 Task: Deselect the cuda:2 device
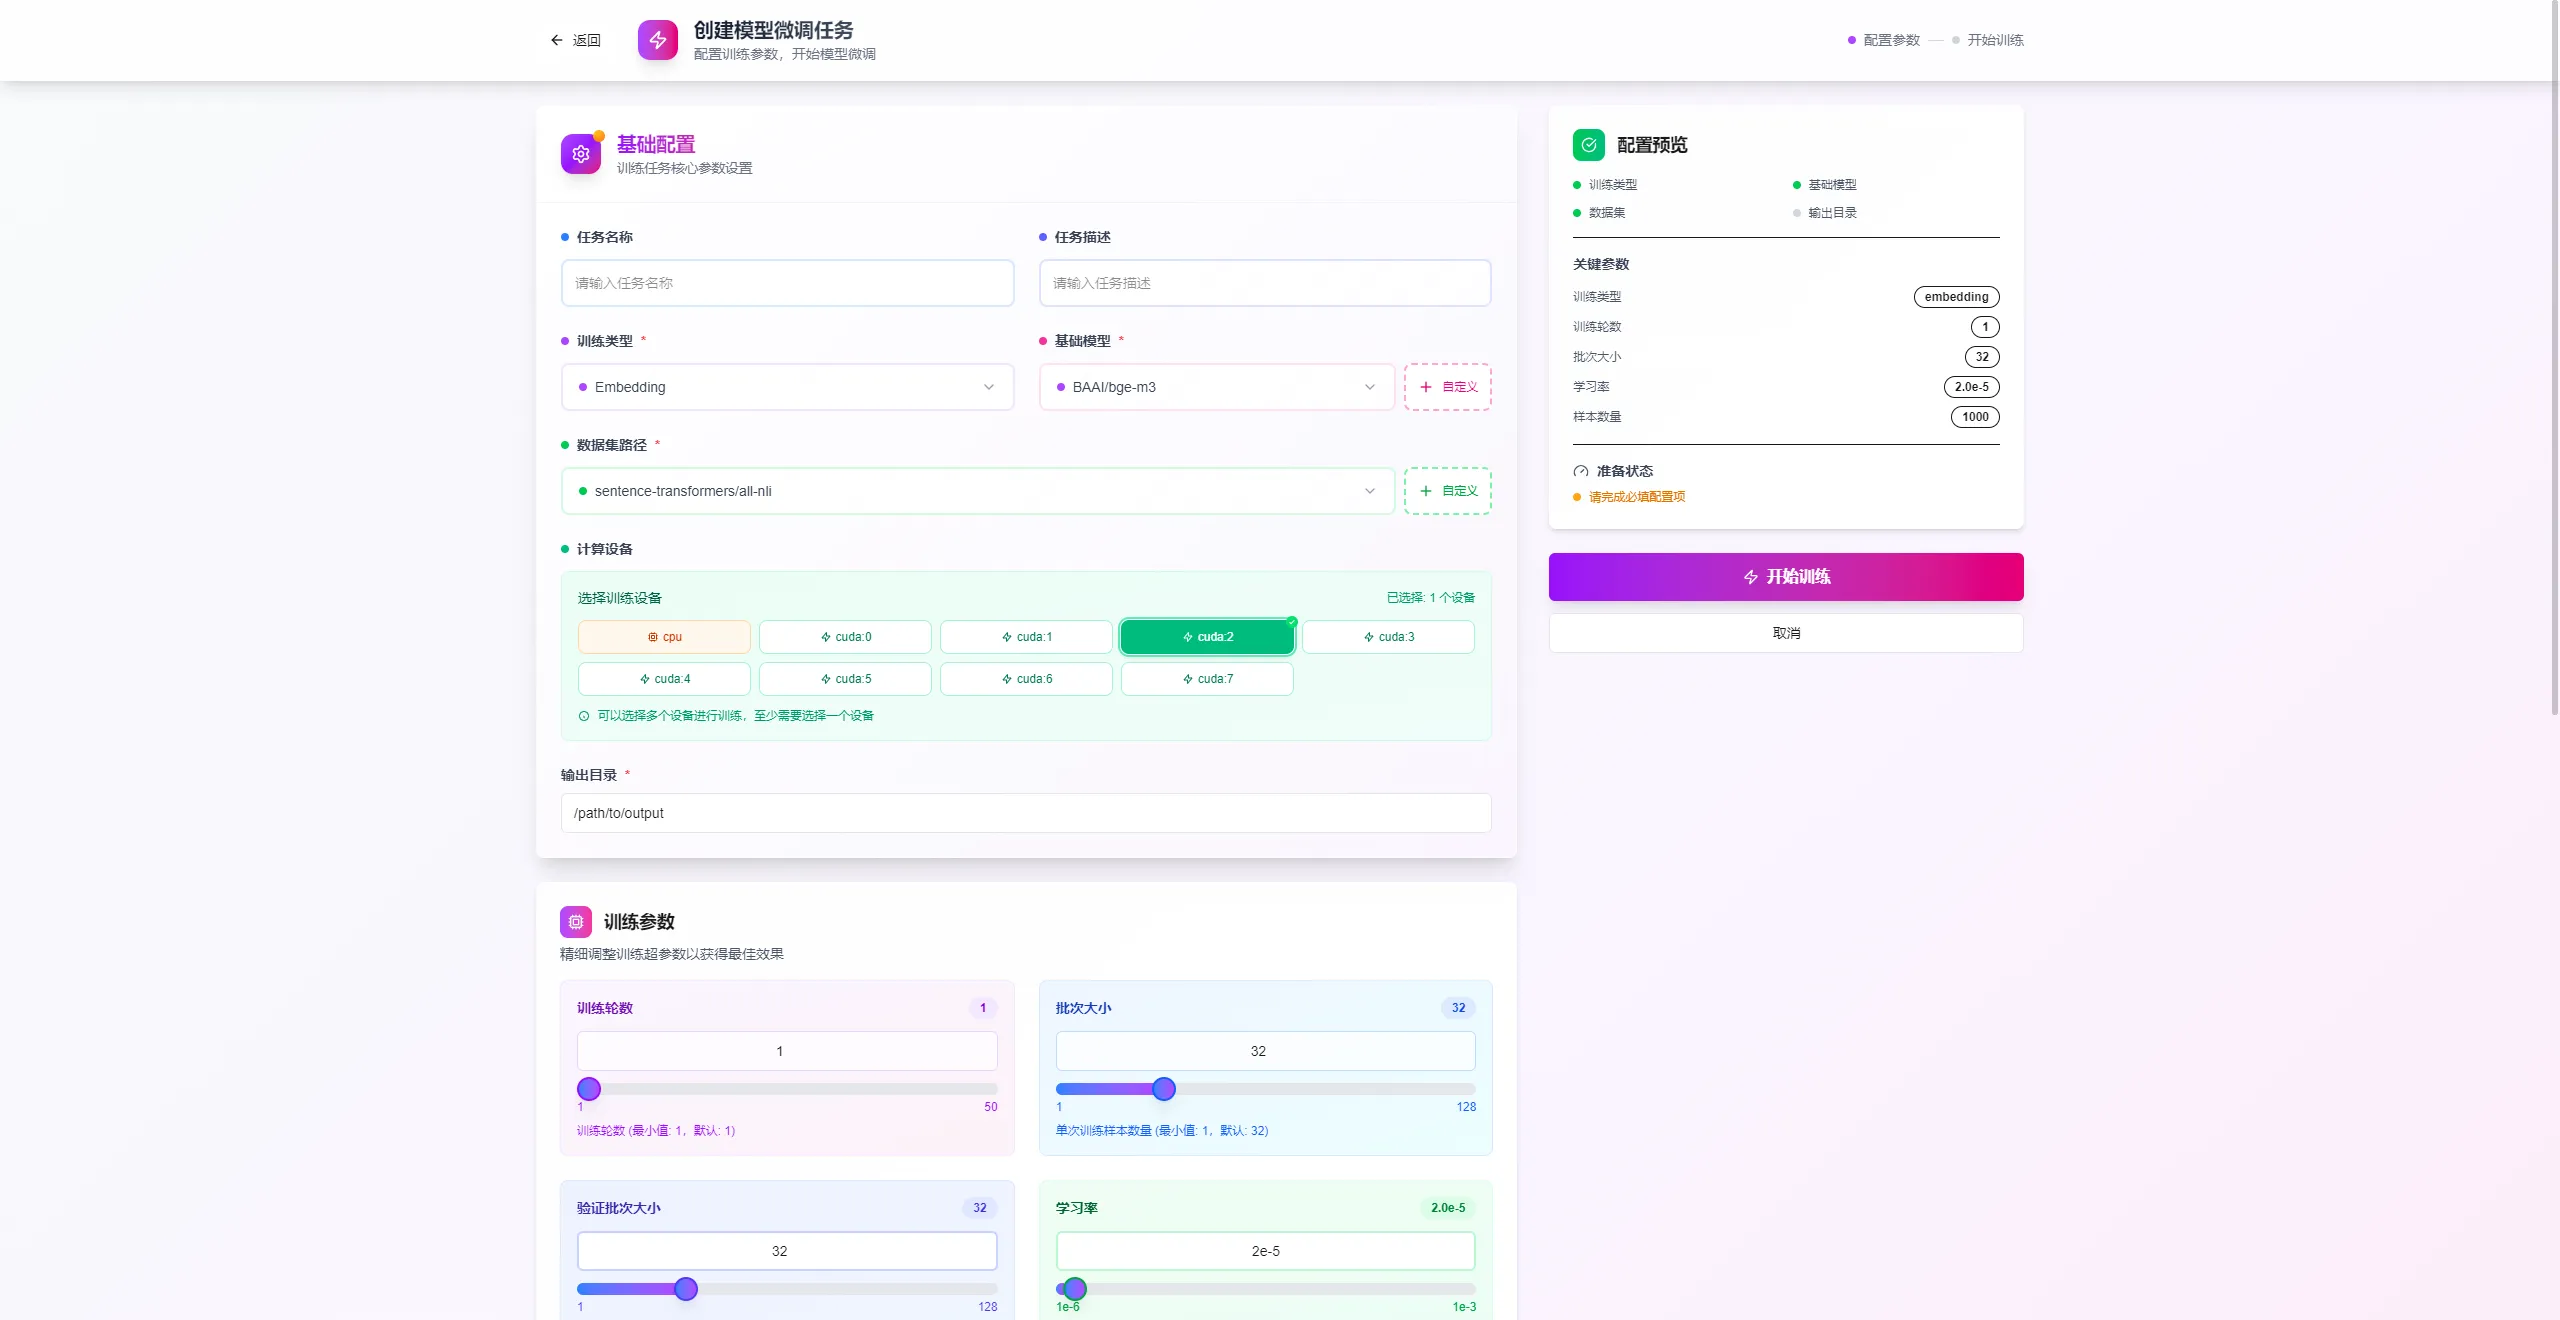click(1207, 637)
